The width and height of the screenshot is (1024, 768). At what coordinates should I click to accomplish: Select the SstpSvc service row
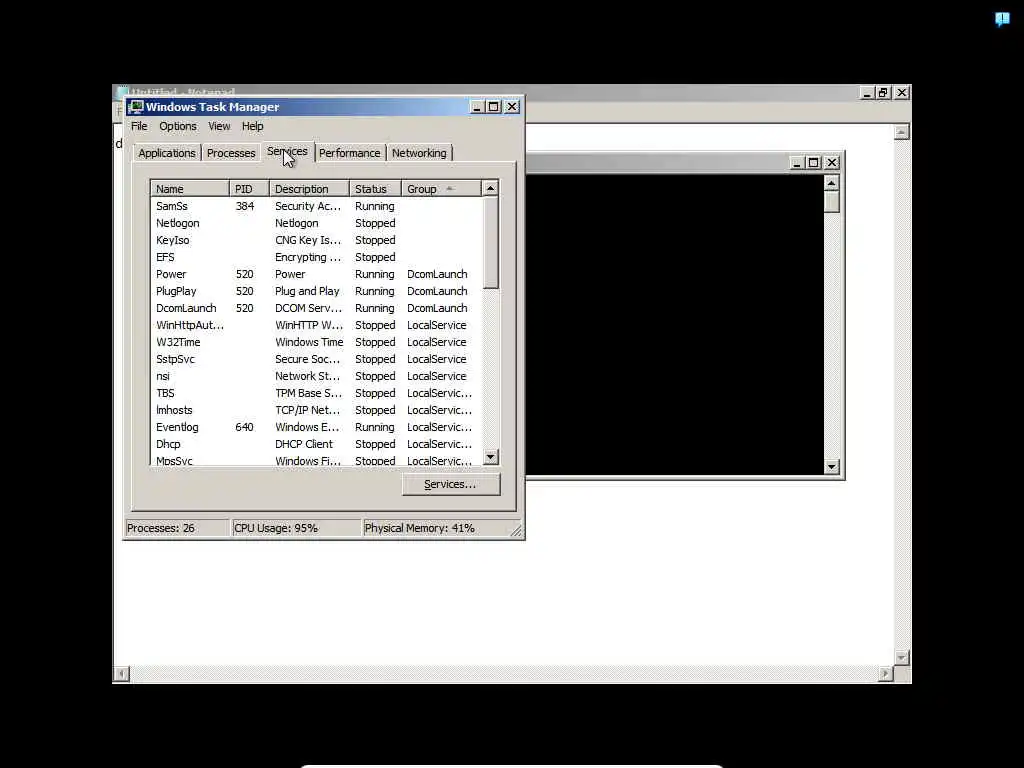coord(316,359)
